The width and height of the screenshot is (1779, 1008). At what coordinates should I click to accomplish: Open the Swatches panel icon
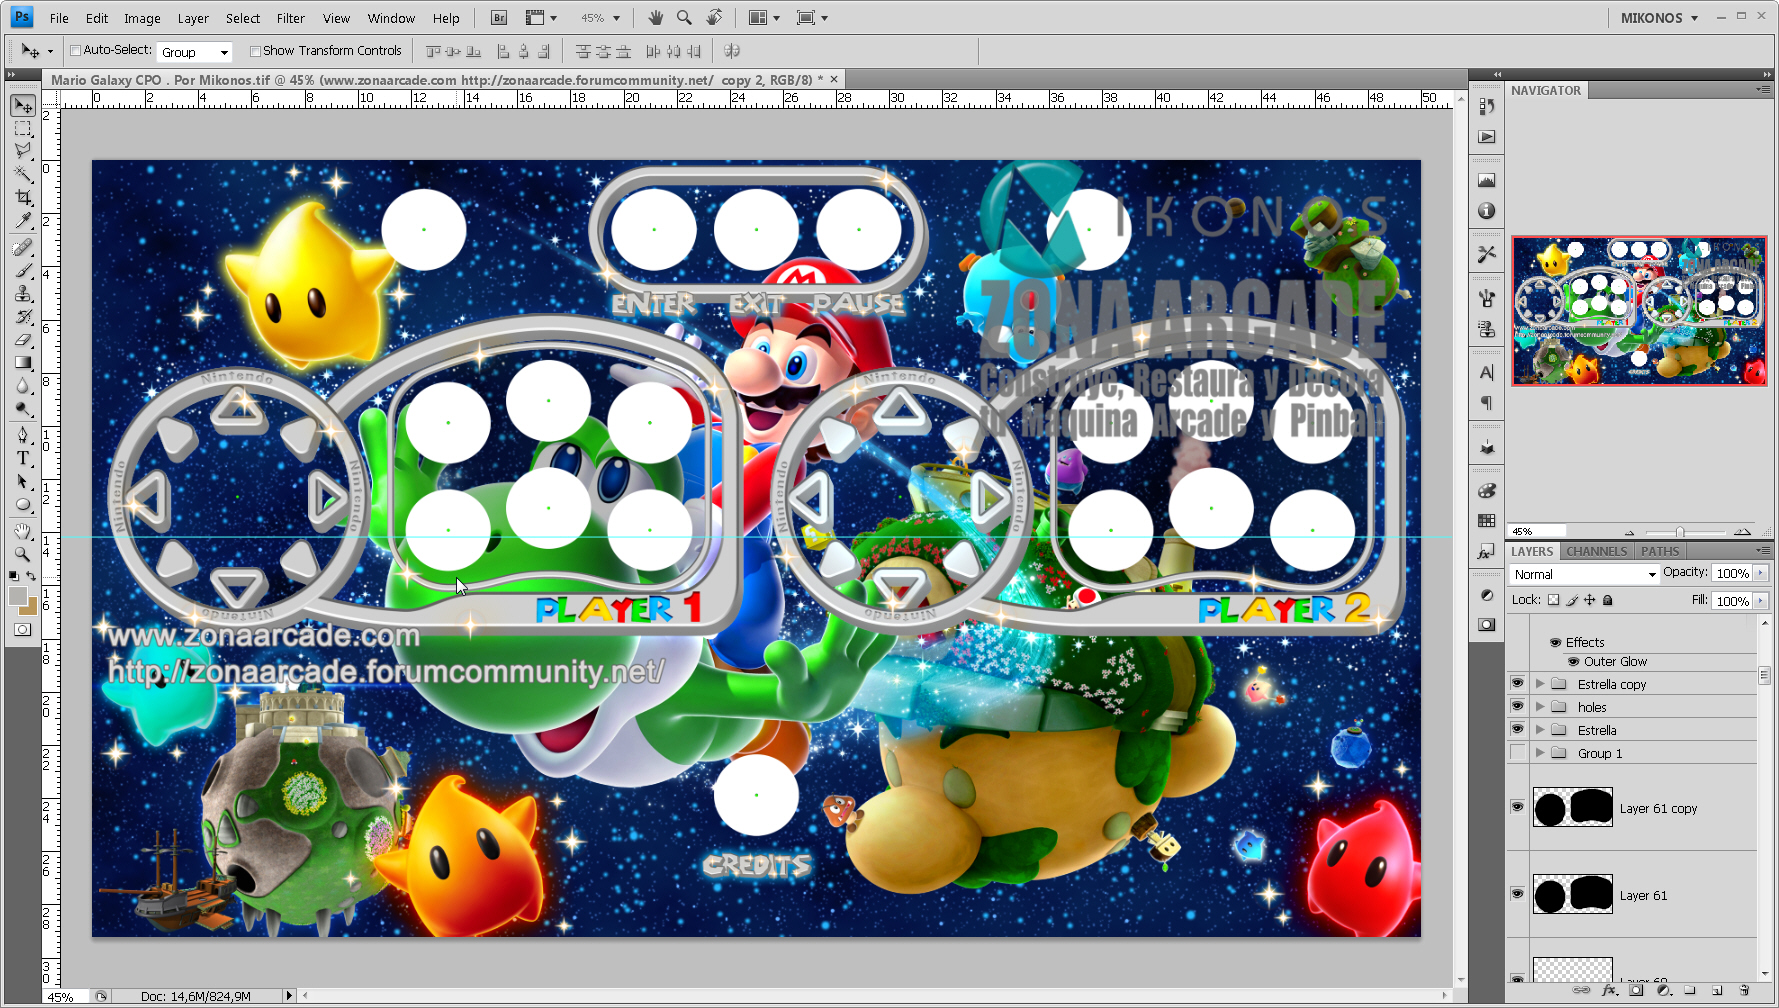(1487, 520)
